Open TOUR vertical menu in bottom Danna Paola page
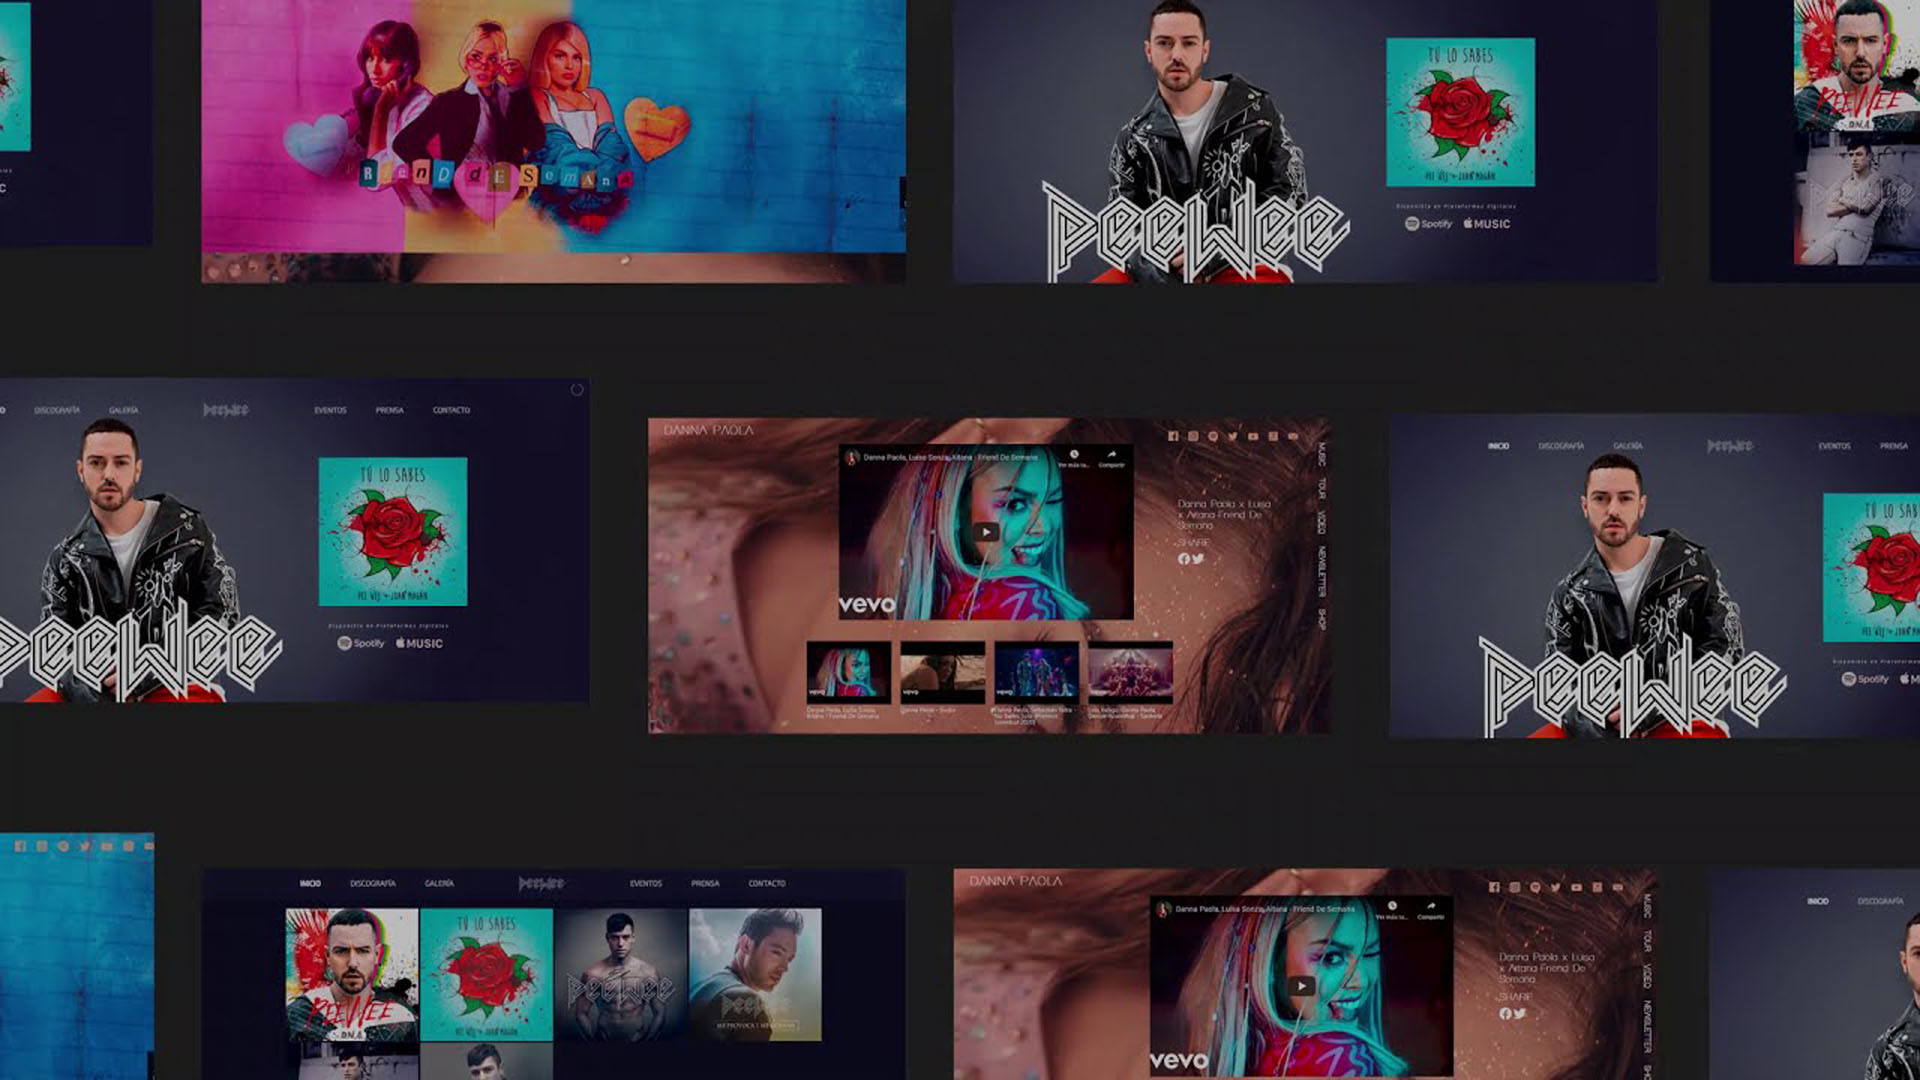1920x1080 pixels. click(x=1647, y=942)
